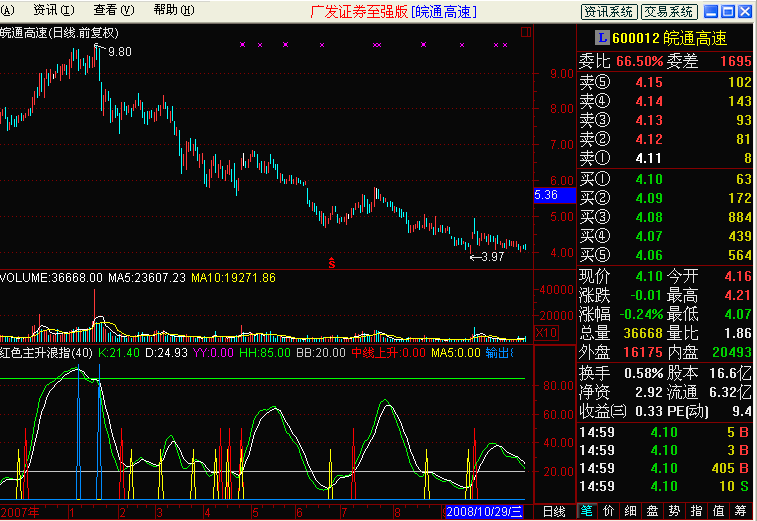The height and width of the screenshot is (521, 757).
Task: Select the 细 tab
Action: pyautogui.click(x=630, y=511)
